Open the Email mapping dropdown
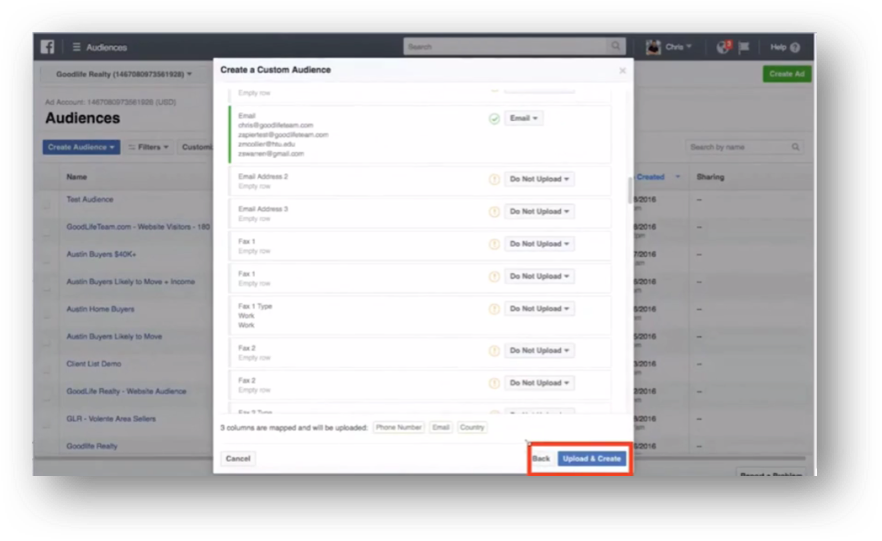Screen dimensions: 882x541 [524, 118]
